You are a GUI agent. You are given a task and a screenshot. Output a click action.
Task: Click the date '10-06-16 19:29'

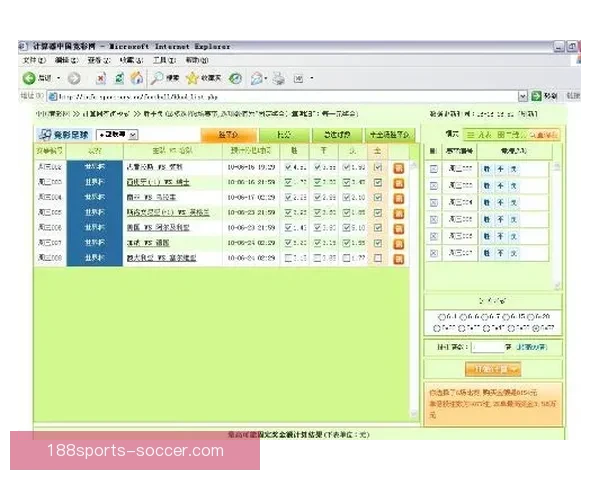(x=251, y=167)
